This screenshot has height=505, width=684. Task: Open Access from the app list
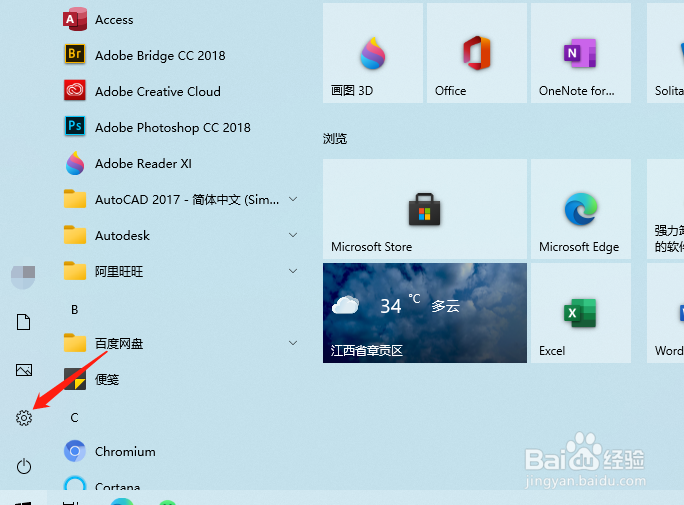pyautogui.click(x=98, y=20)
